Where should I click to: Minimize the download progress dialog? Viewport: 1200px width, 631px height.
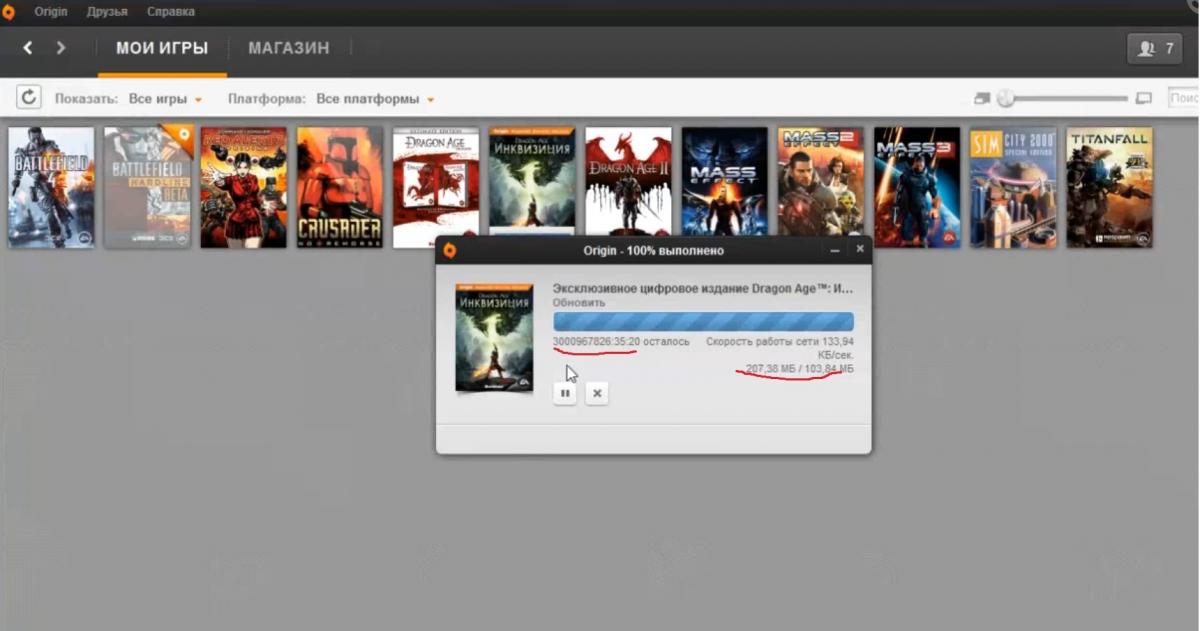[x=835, y=249]
